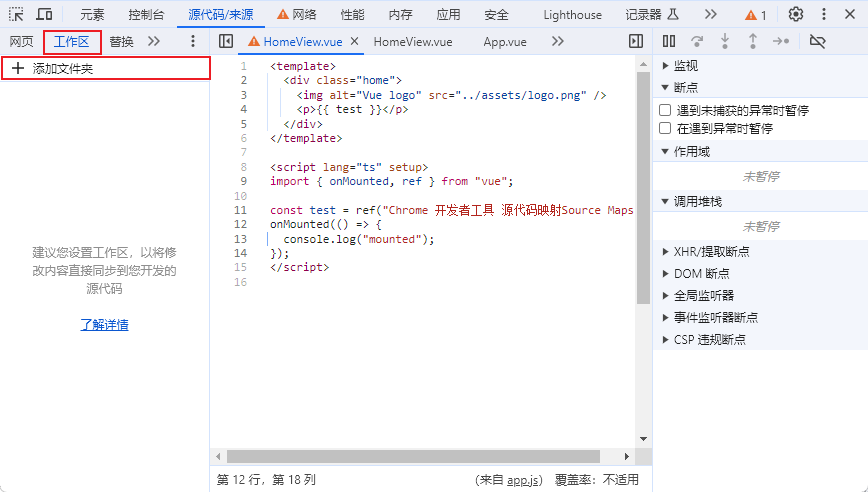
Task: Show more navigator pane tabs
Action: 154,41
